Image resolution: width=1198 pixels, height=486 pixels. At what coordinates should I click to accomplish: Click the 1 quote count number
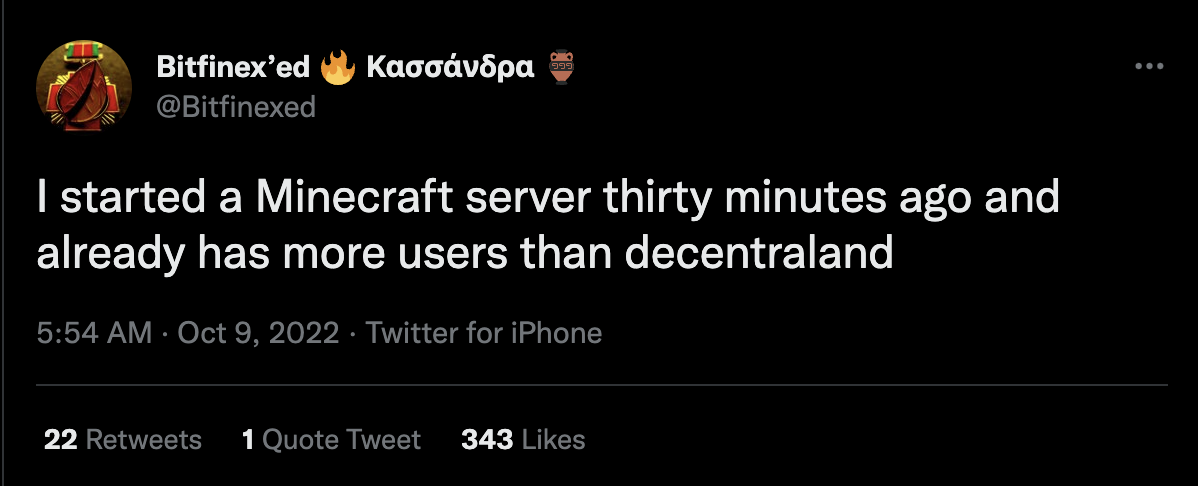click(248, 439)
